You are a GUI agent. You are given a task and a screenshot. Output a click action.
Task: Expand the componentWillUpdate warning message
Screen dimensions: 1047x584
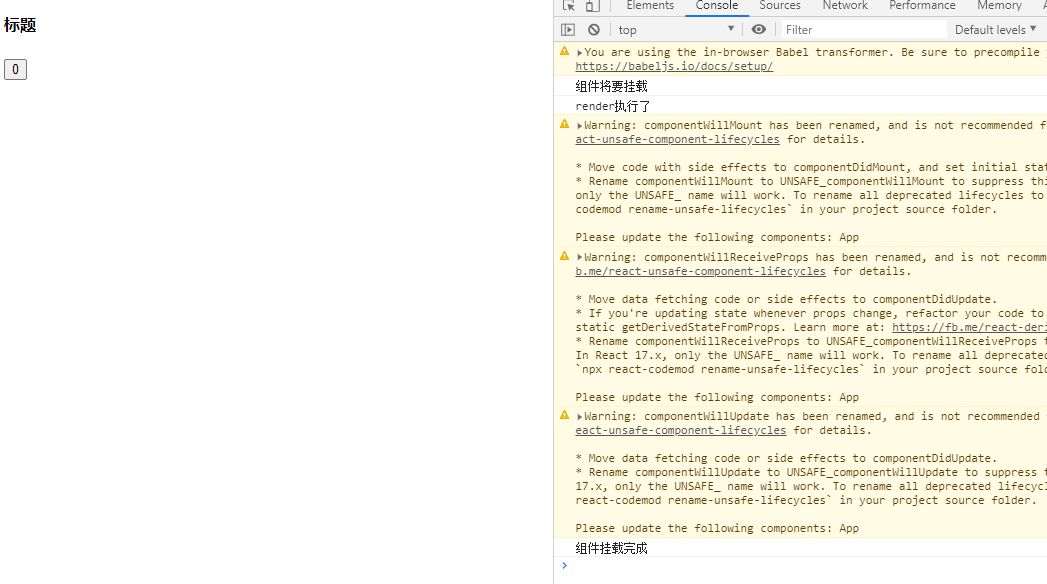coord(580,416)
